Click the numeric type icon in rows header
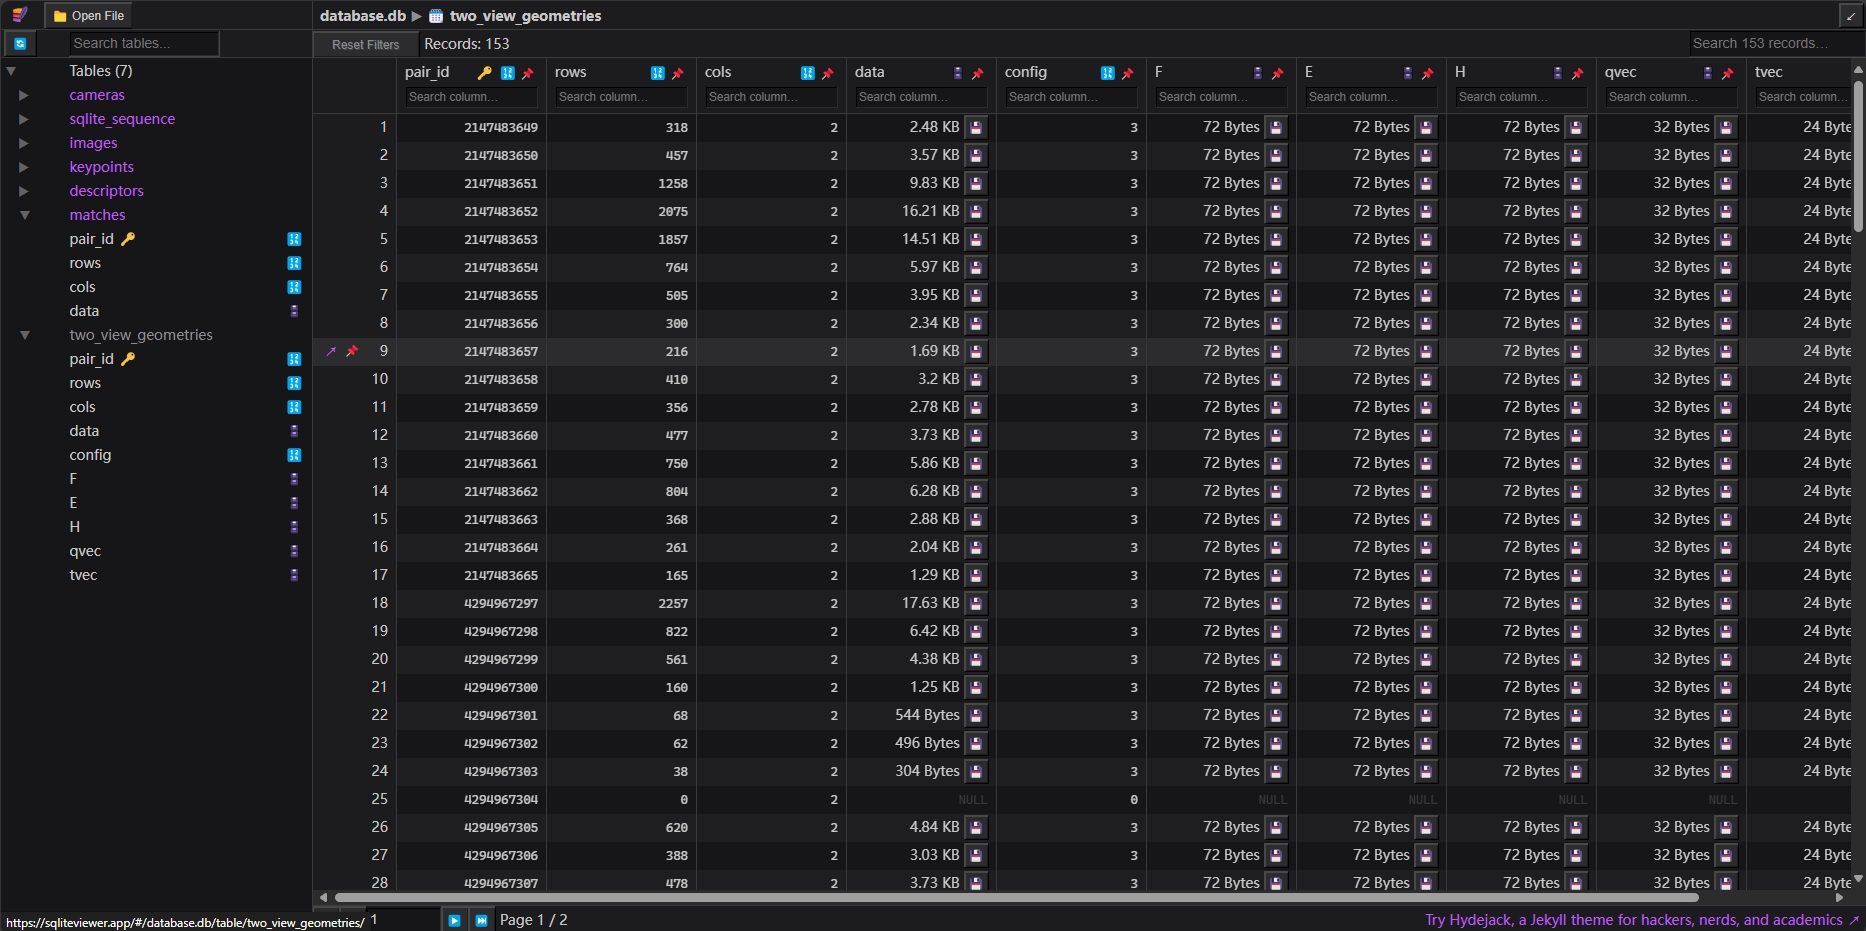The height and width of the screenshot is (931, 1866). [657, 73]
